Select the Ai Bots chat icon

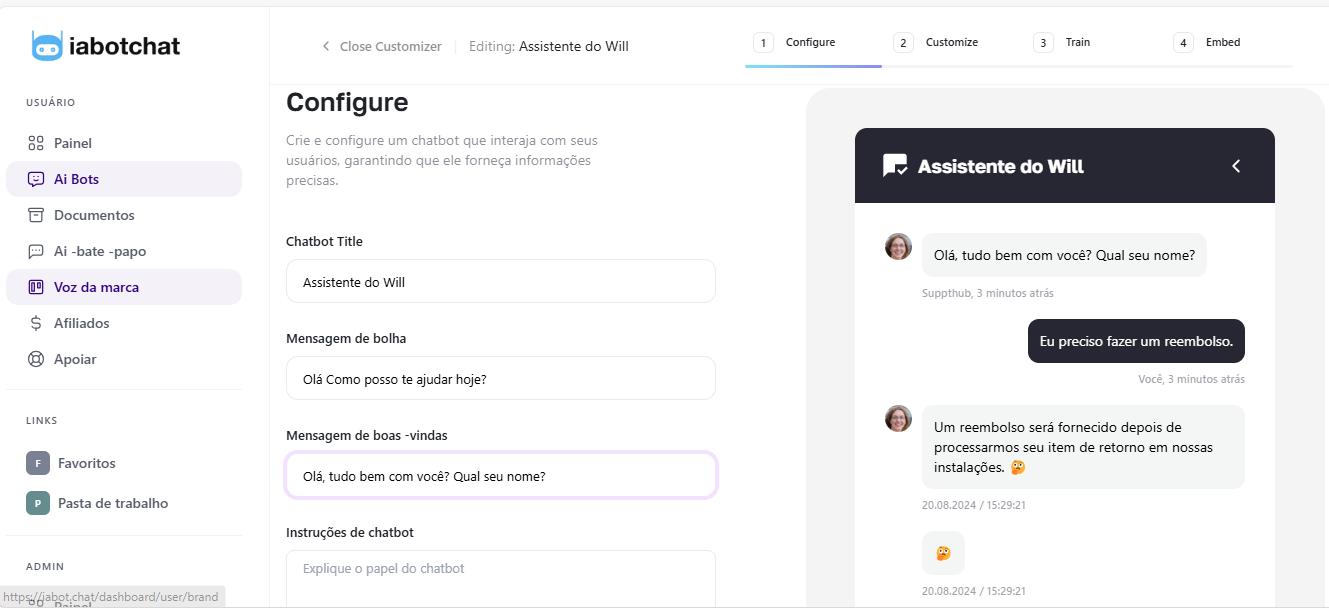pos(36,179)
